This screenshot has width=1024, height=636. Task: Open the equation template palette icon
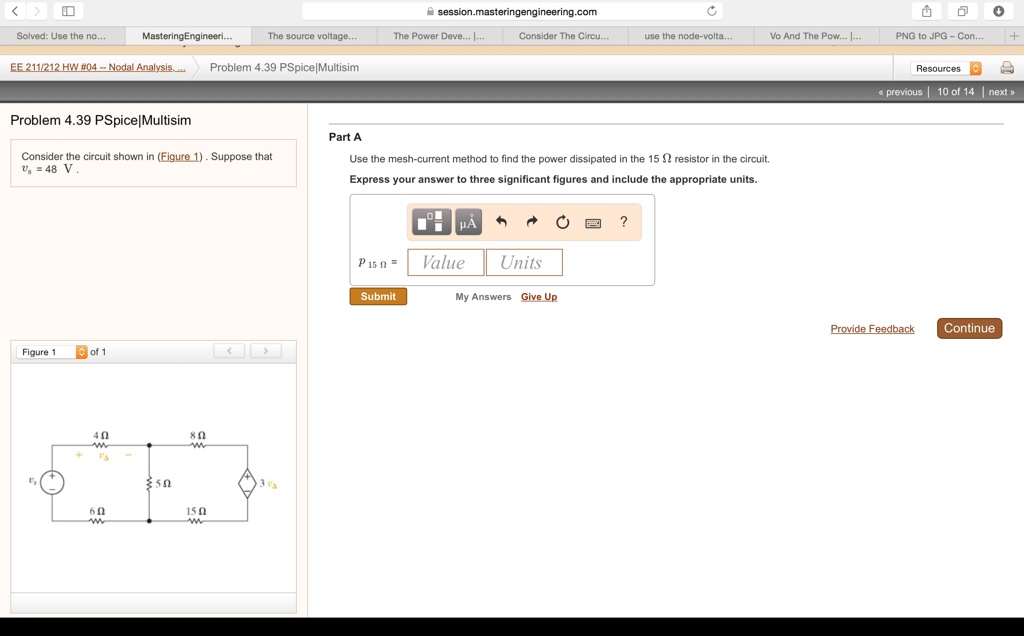430,222
